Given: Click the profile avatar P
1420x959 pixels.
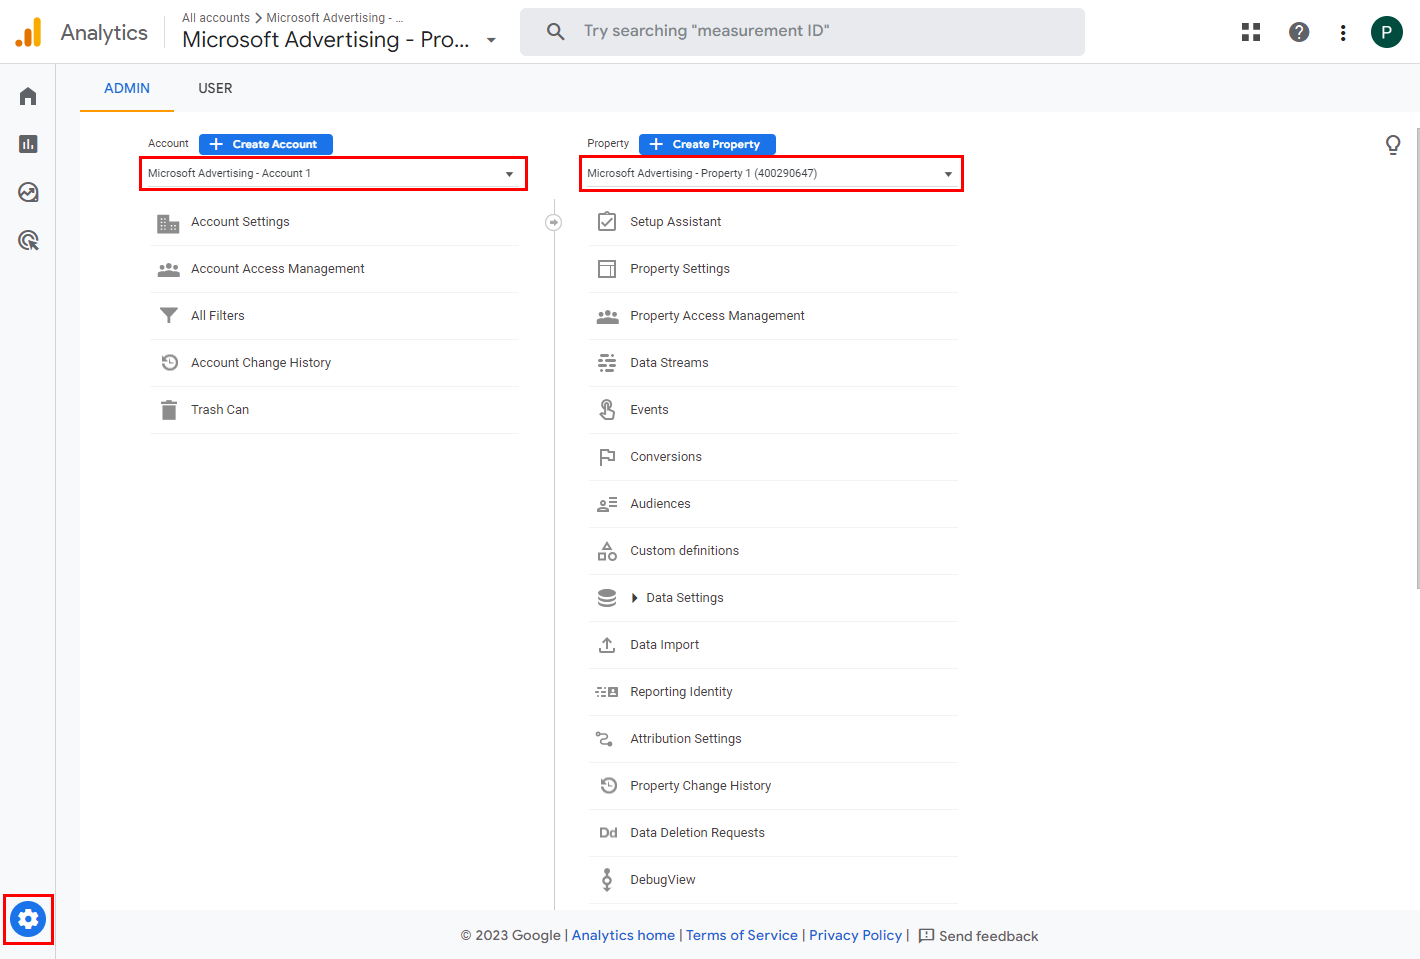Looking at the screenshot, I should (1386, 32).
